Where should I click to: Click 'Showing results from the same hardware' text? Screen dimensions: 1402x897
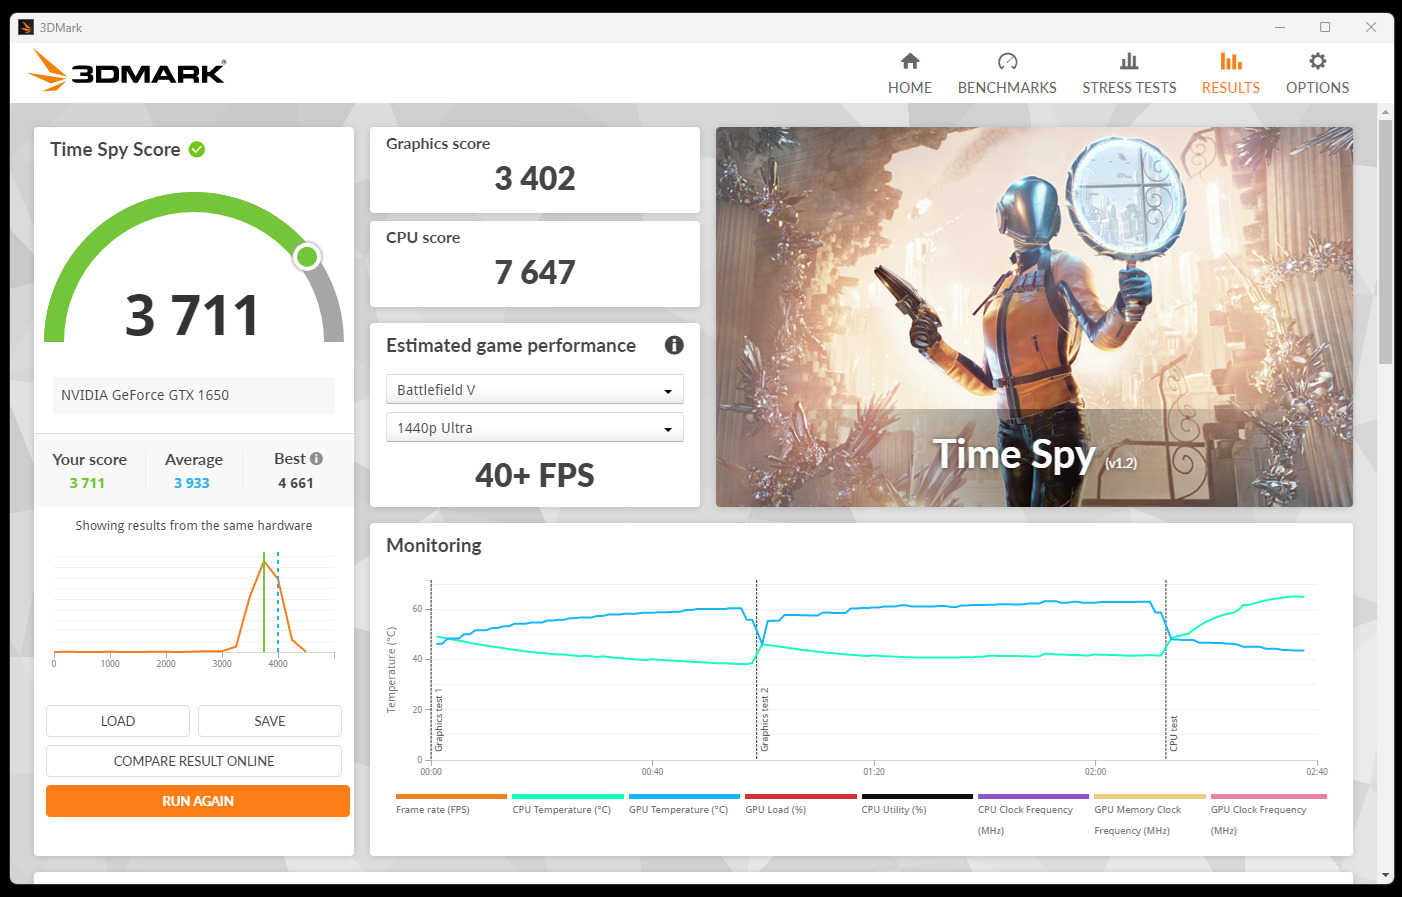pyautogui.click(x=194, y=525)
